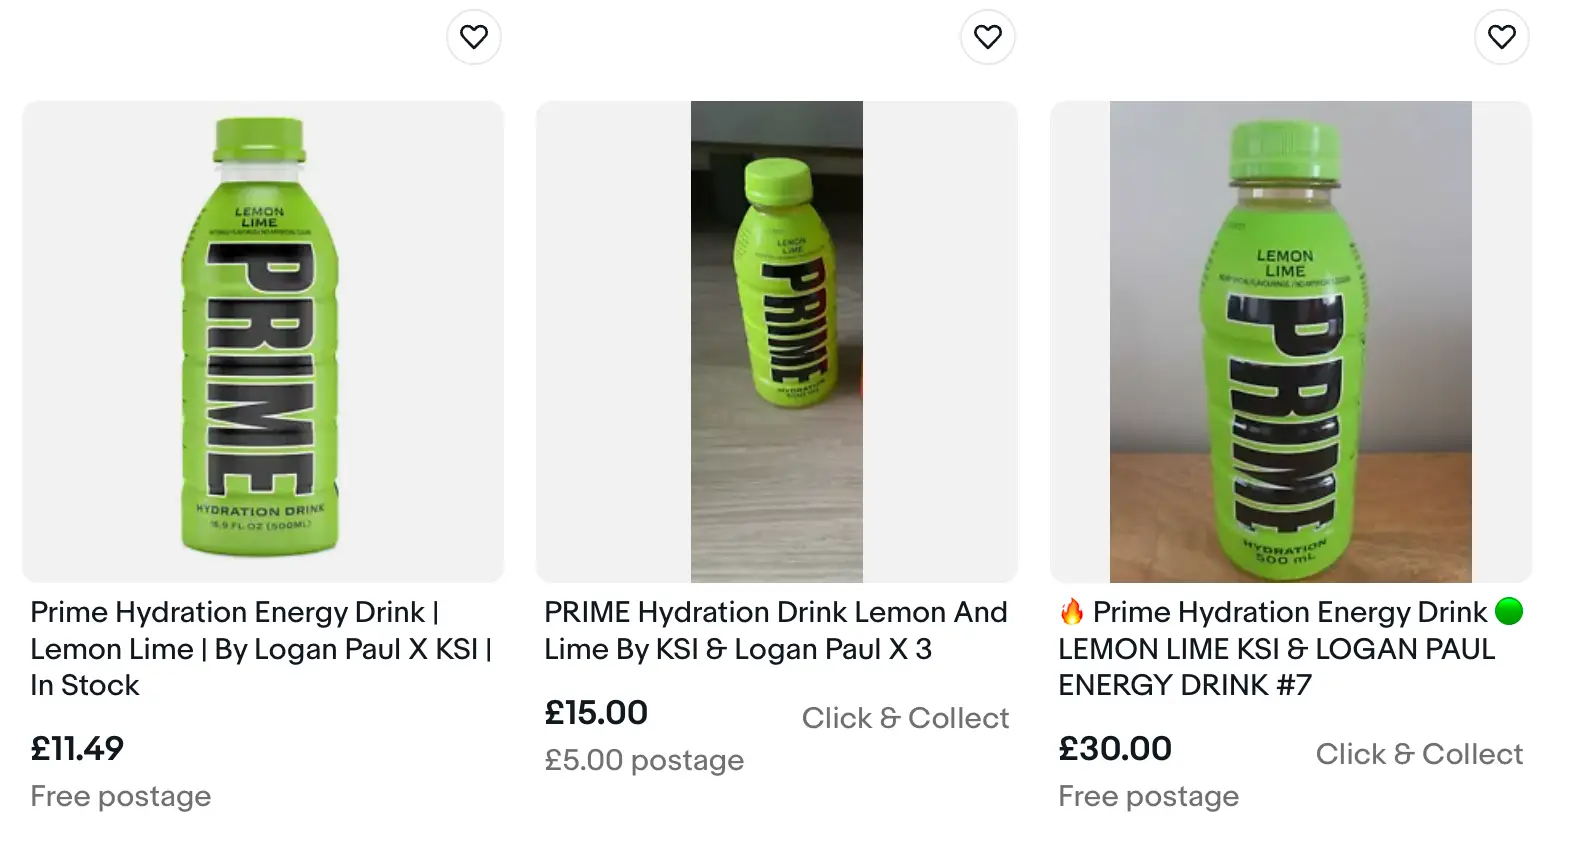Click the £15.00 price text

tap(594, 713)
